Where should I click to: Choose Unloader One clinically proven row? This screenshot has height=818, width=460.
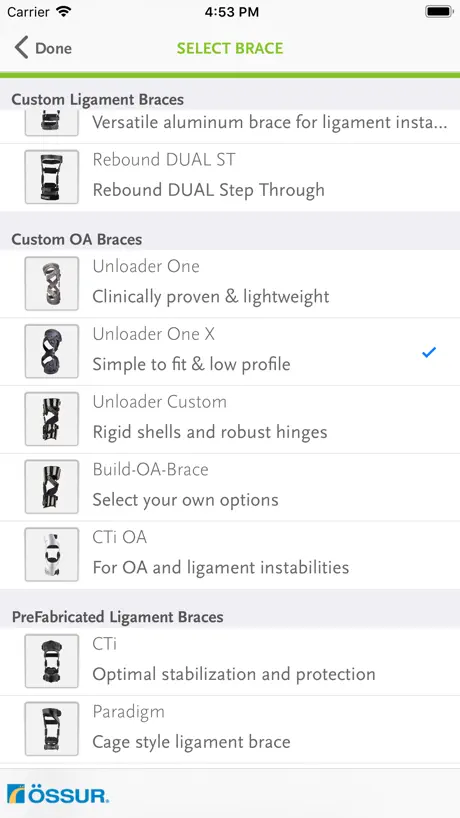click(230, 284)
